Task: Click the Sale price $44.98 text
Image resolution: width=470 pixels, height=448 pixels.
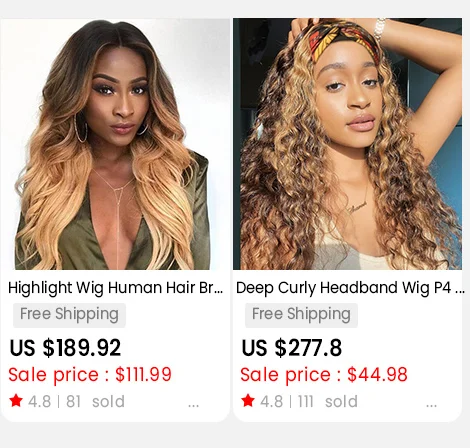Action: [324, 375]
